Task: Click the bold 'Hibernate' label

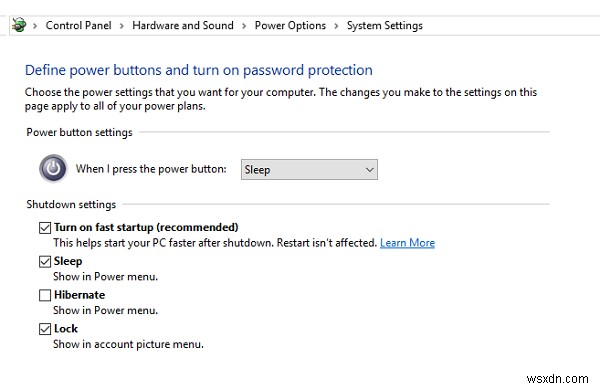Action: pyautogui.click(x=80, y=295)
